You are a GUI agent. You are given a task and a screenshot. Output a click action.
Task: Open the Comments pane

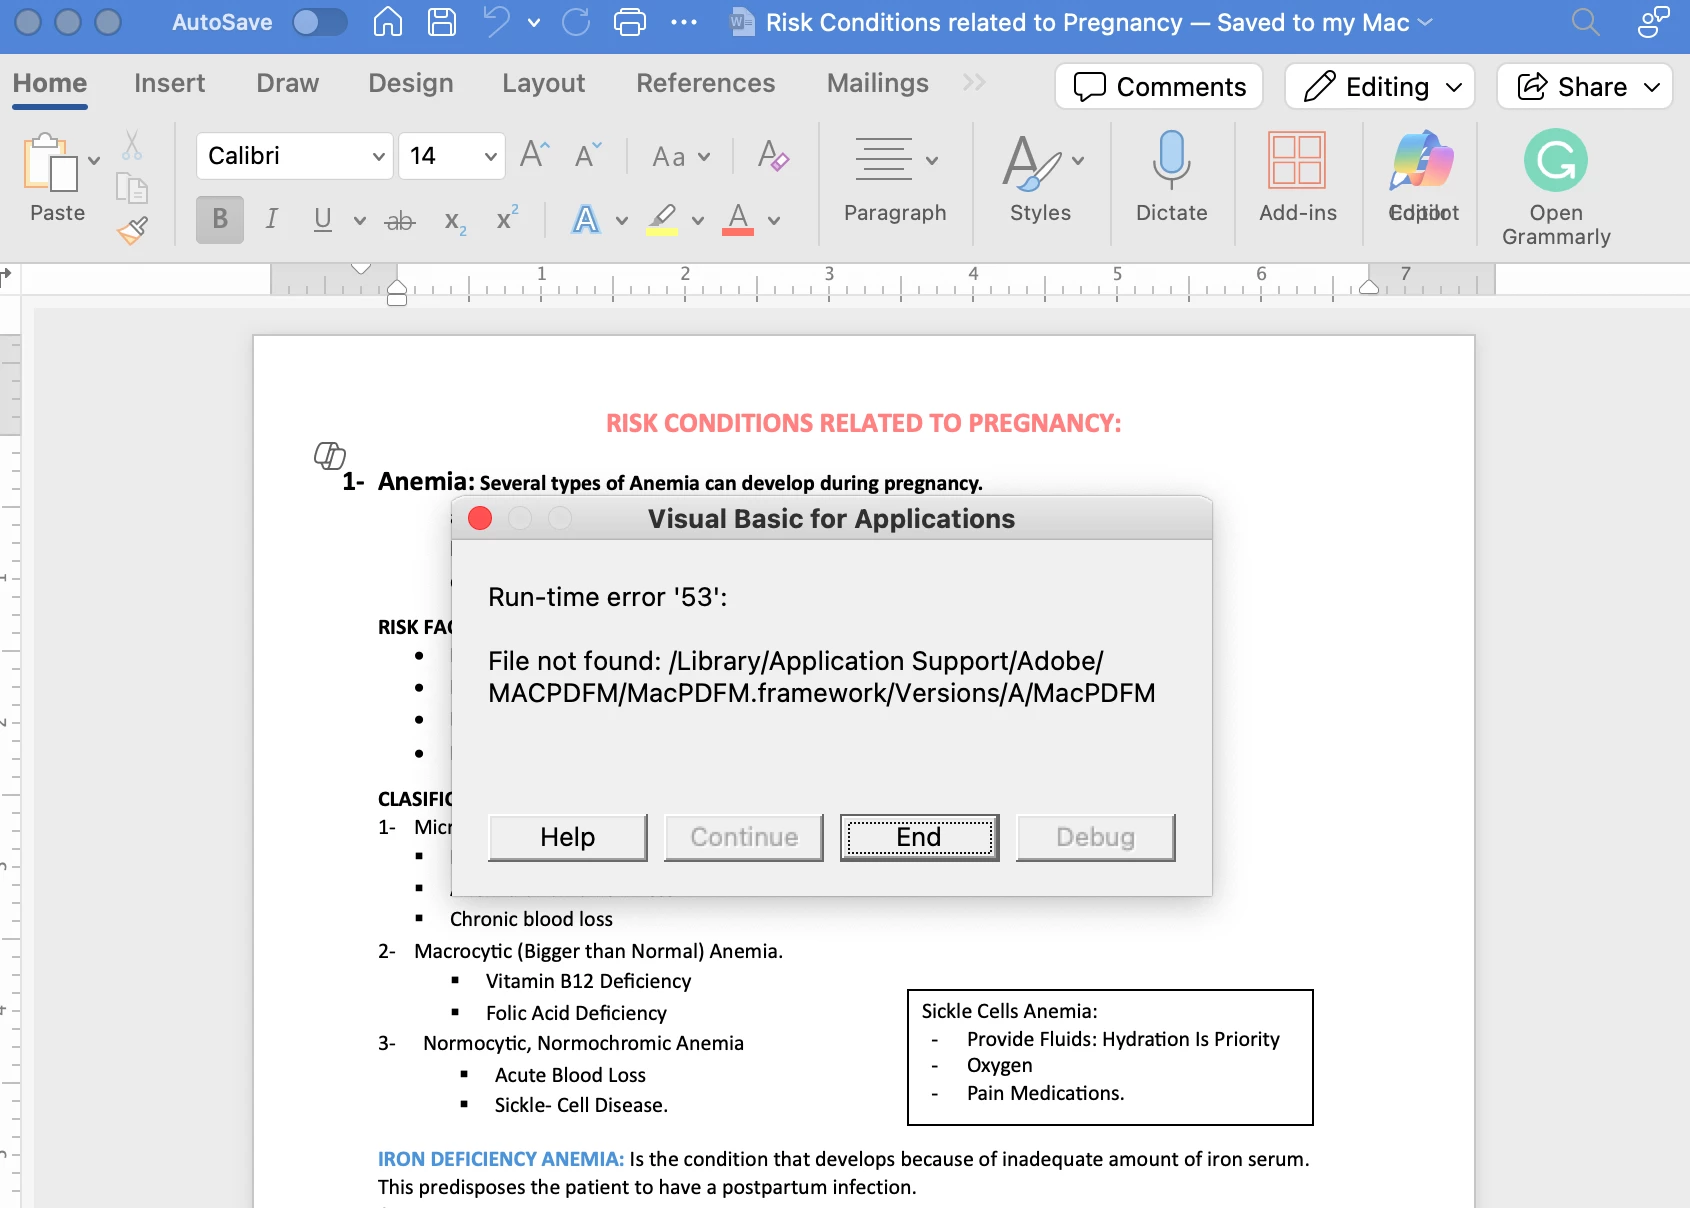point(1159,87)
